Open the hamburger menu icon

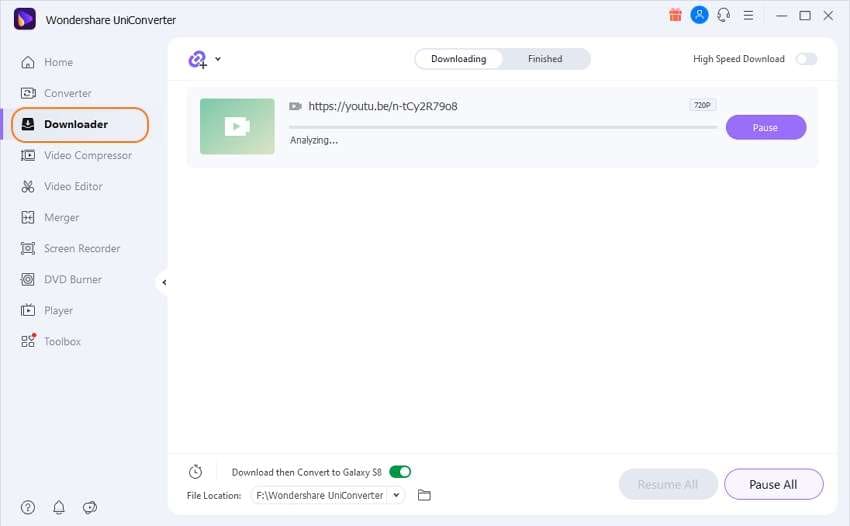pyautogui.click(x=748, y=16)
